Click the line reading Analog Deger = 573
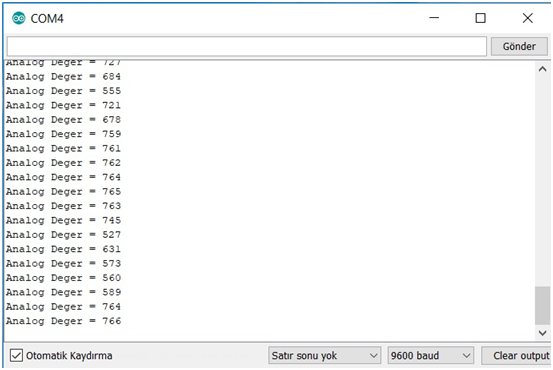The image size is (553, 370). click(x=63, y=263)
